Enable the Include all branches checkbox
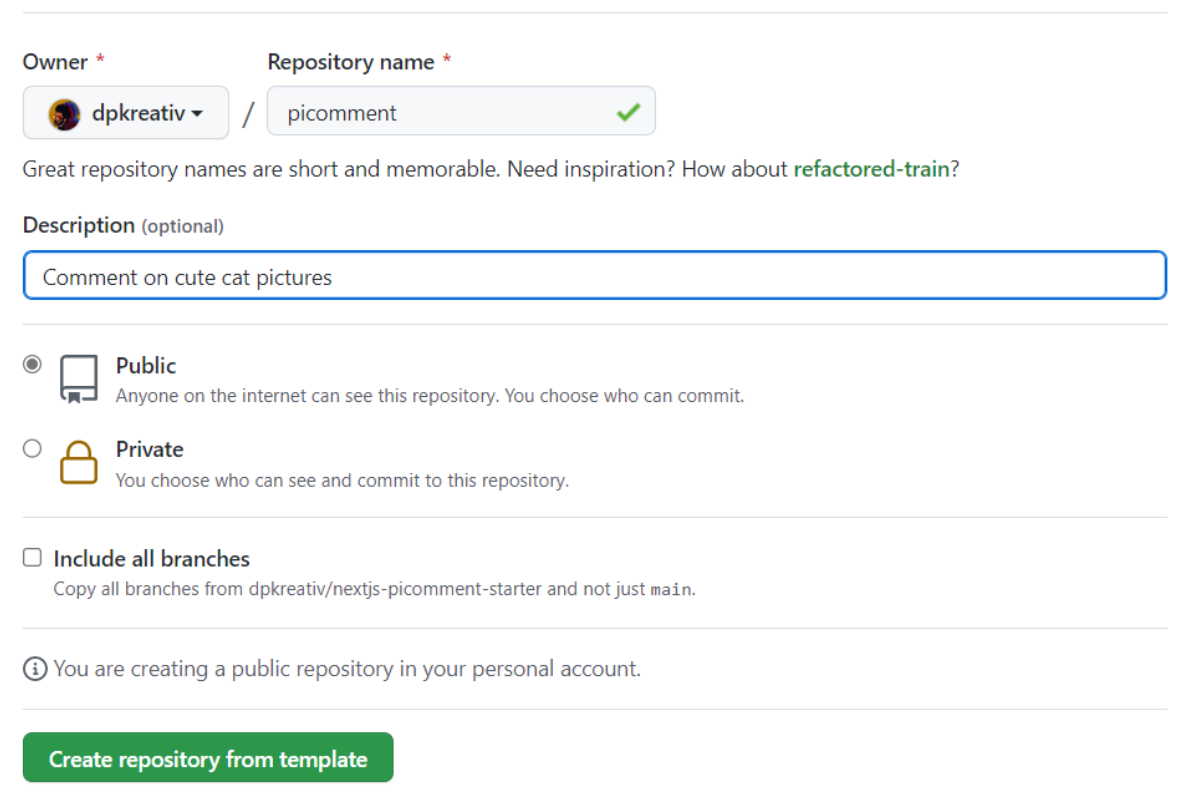Image resolution: width=1182 pixels, height=798 pixels. click(33, 558)
